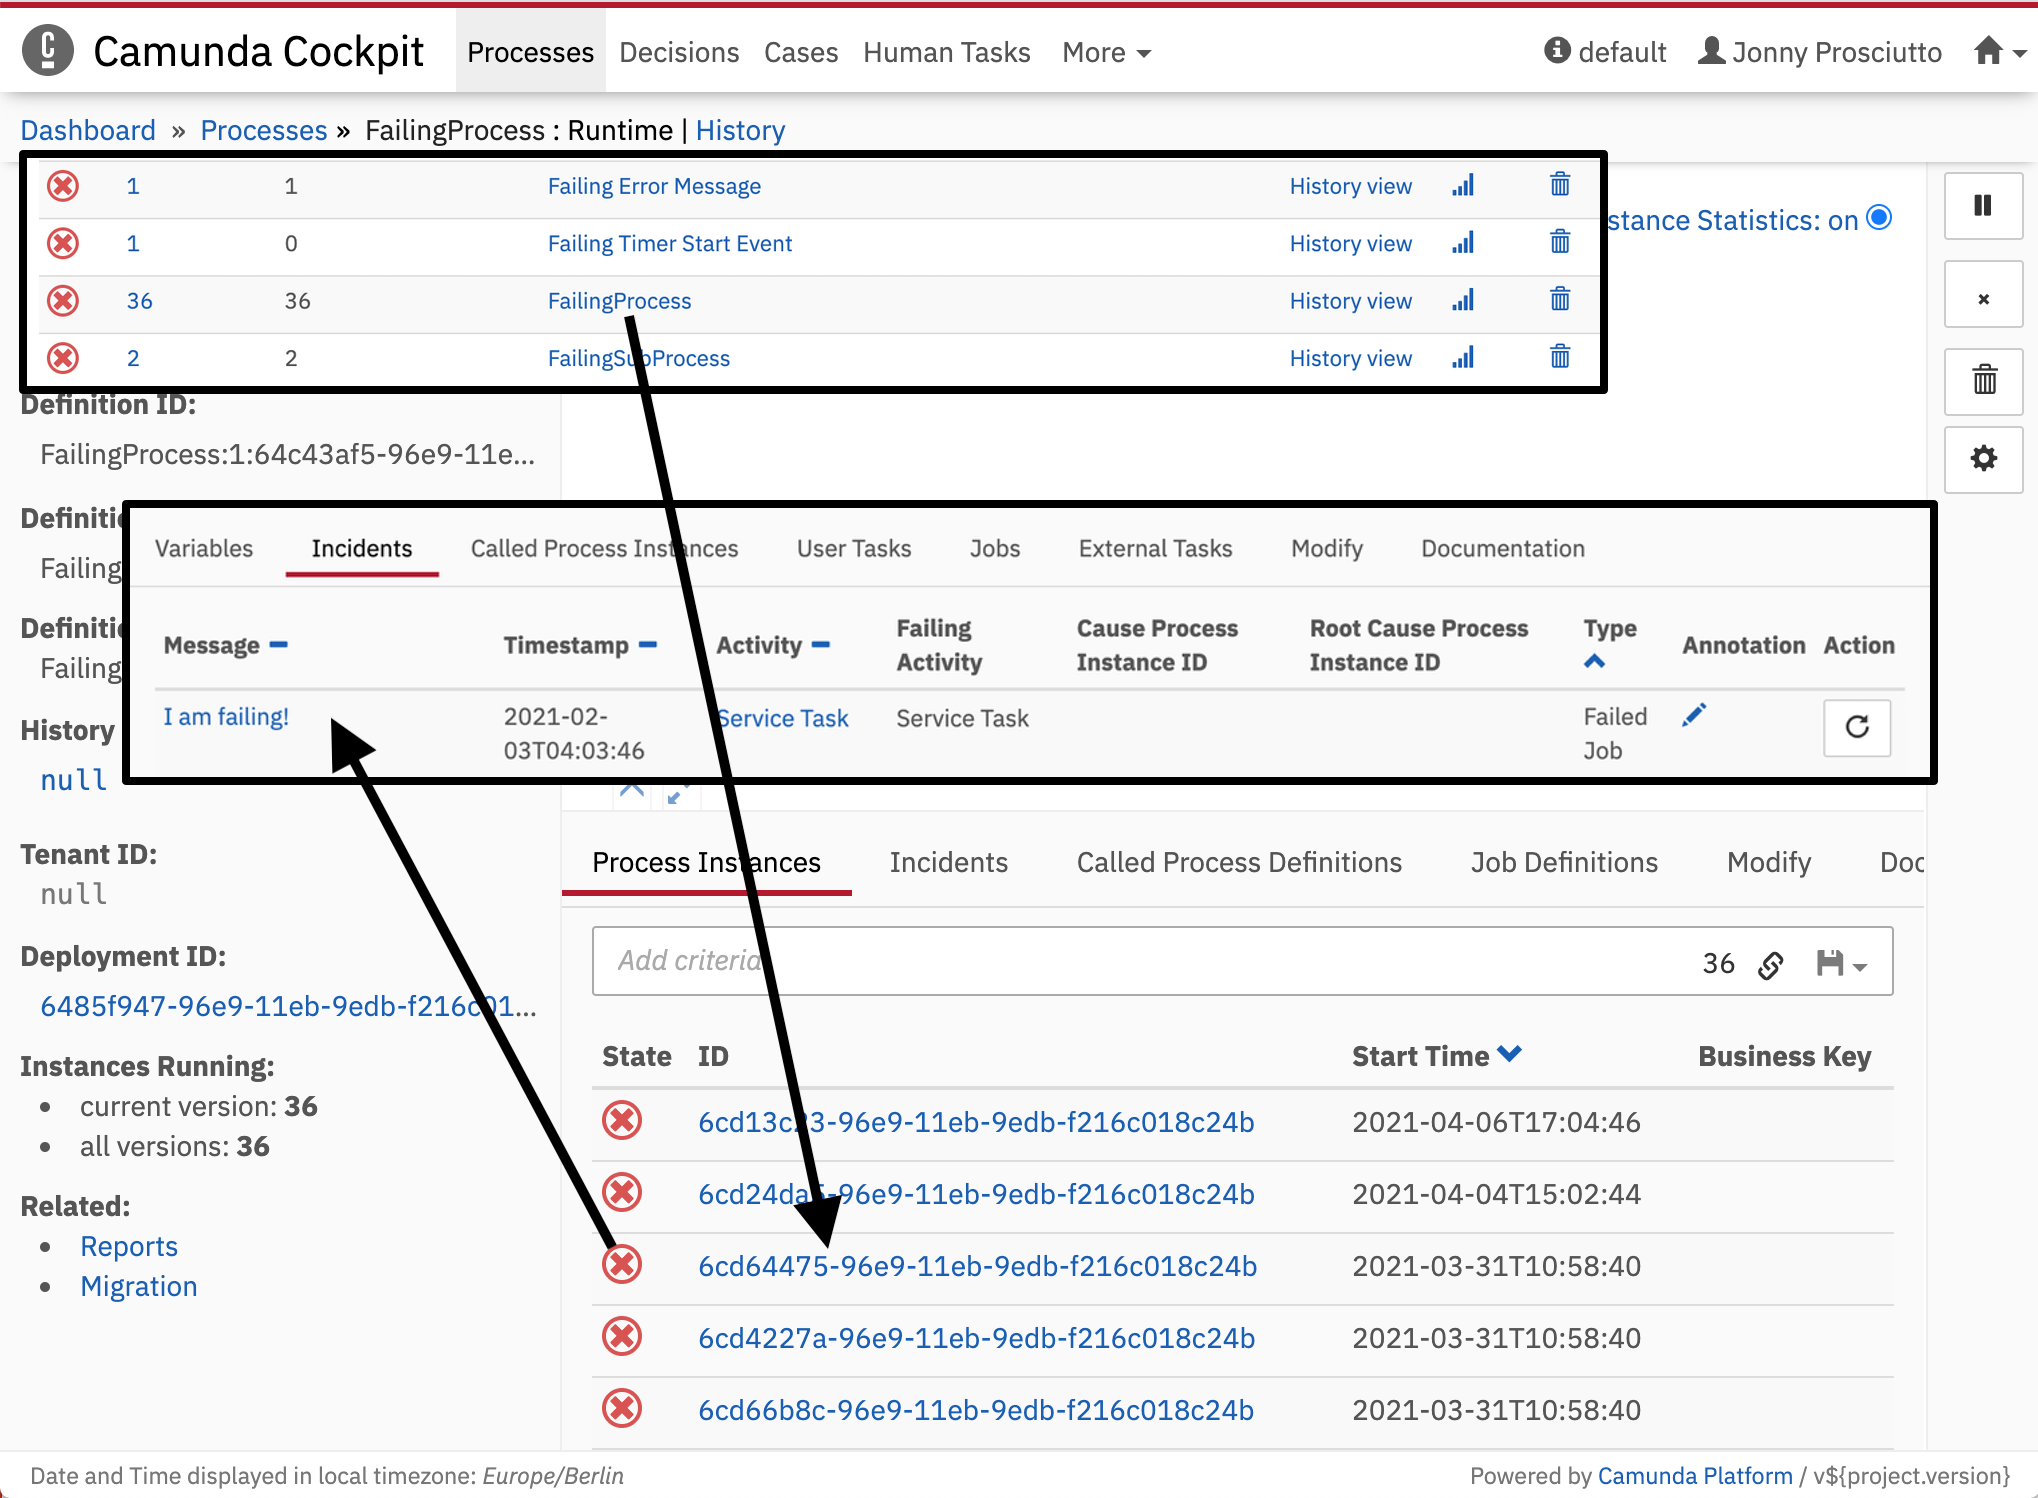Toggle Timestamp column sort indicator
2038x1498 pixels.
(648, 645)
